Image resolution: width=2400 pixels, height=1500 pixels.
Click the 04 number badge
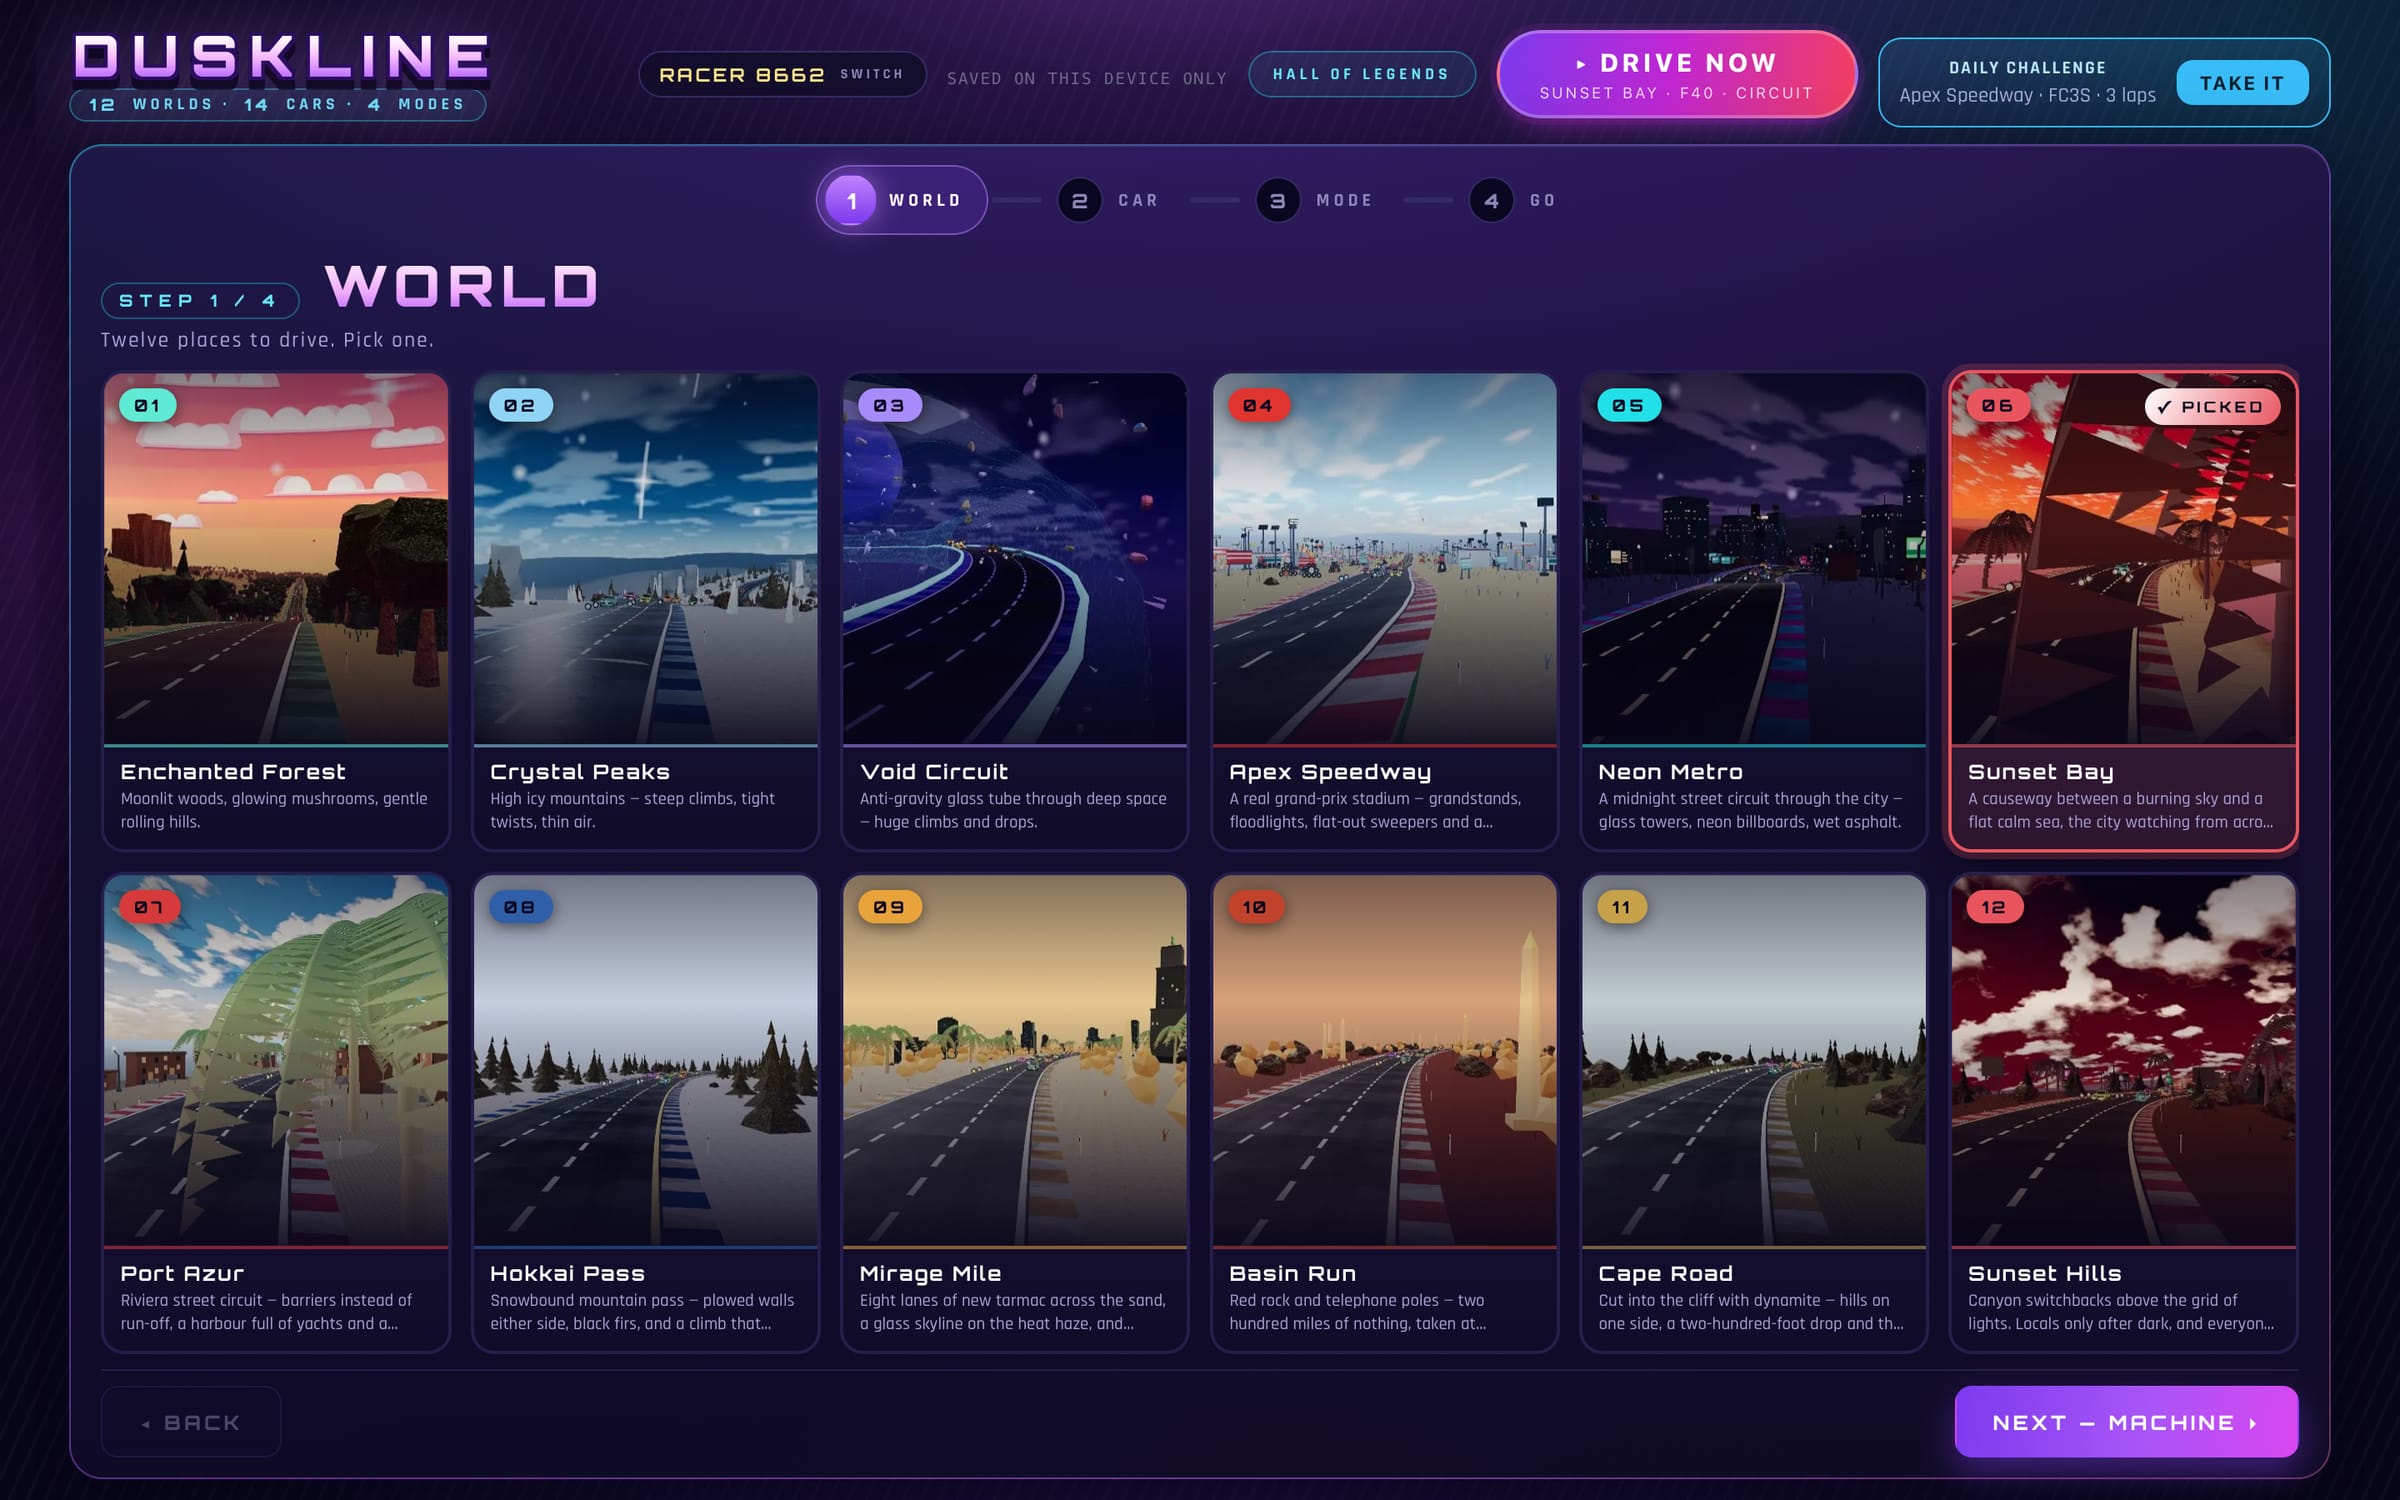1257,405
